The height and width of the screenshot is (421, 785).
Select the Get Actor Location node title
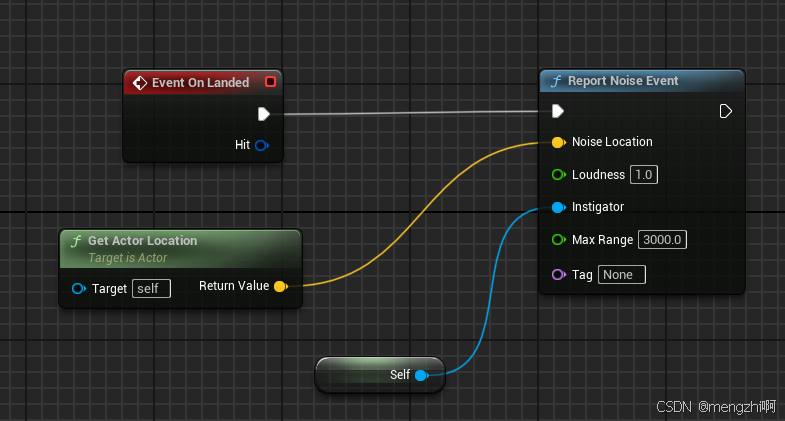pyautogui.click(x=143, y=241)
